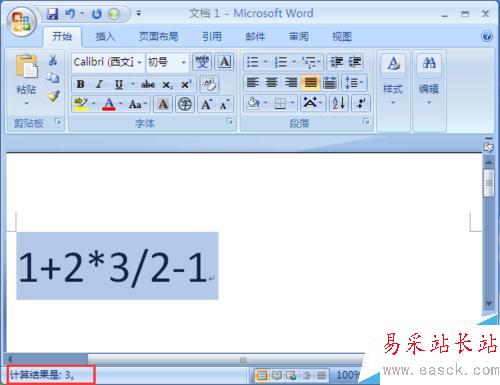Open the 剪贴板 clipboard pane launcher

coord(58,122)
